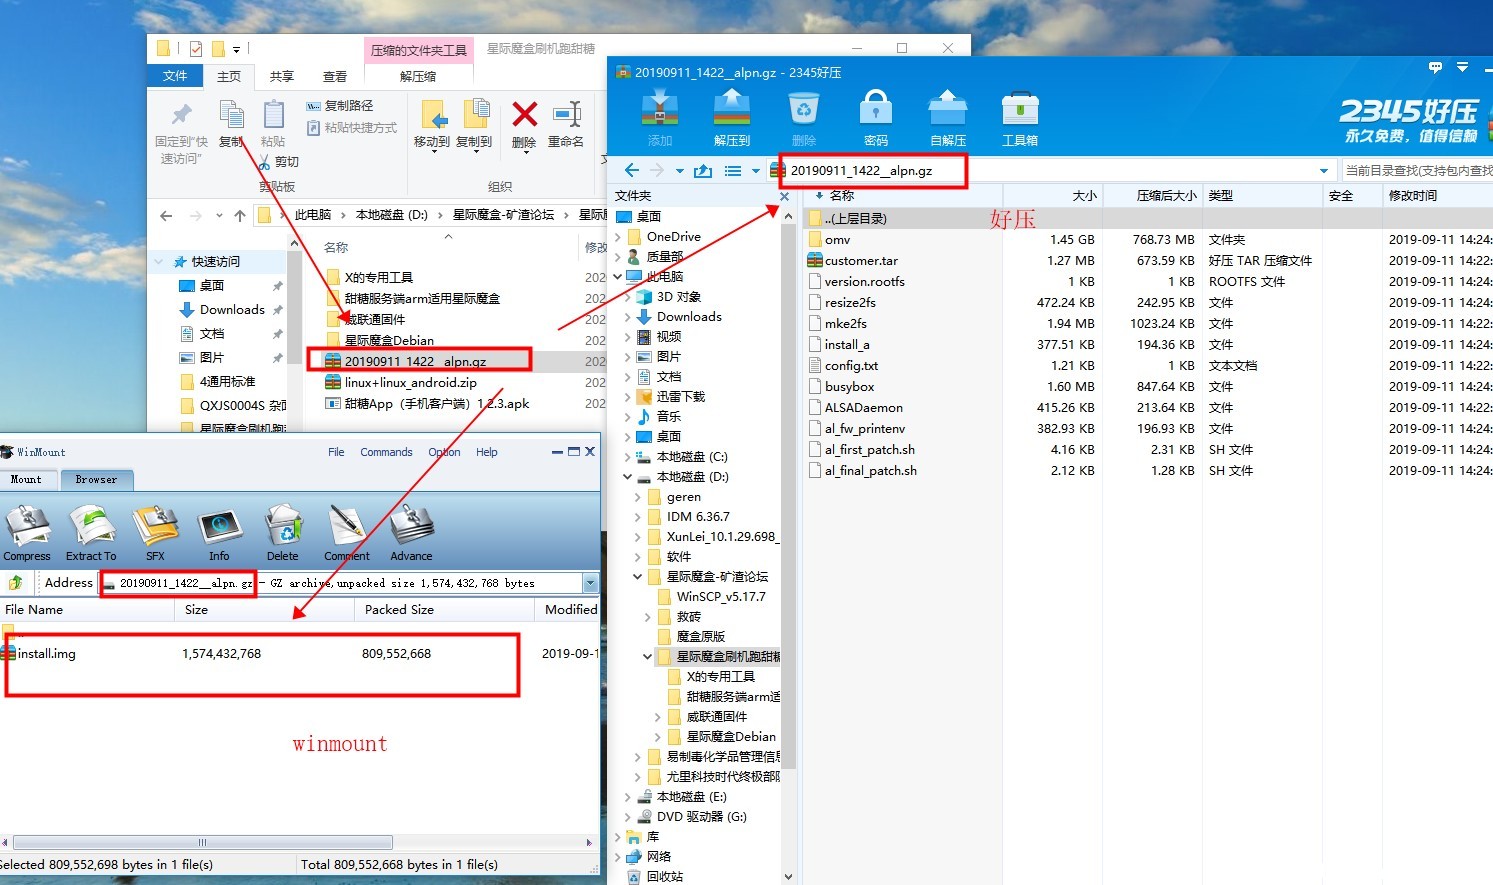This screenshot has height=885, width=1493.
Task: Open the 工具箱 (Toolbox) in HaoZip toolbar
Action: pos(1019,112)
